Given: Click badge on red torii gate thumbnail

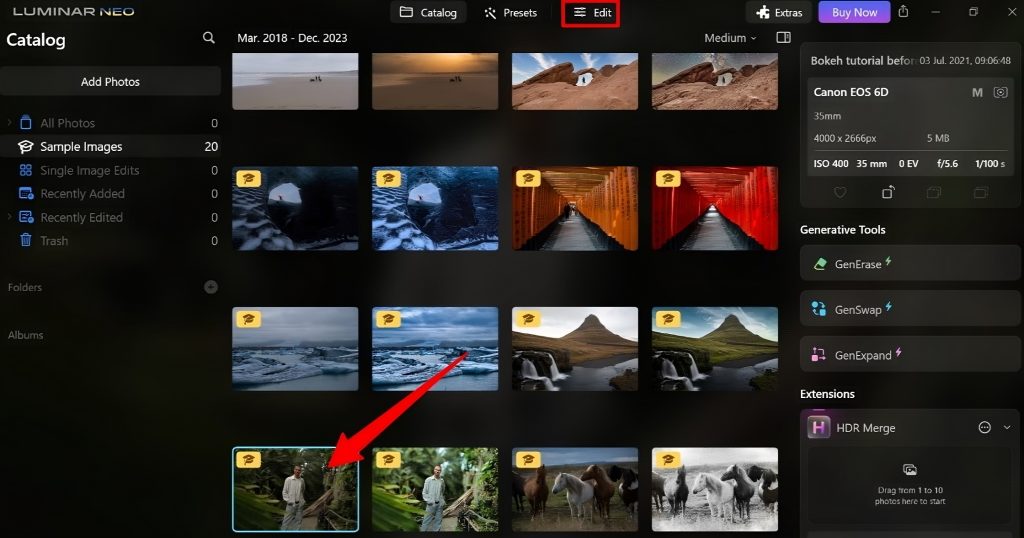Looking at the screenshot, I should [x=668, y=178].
